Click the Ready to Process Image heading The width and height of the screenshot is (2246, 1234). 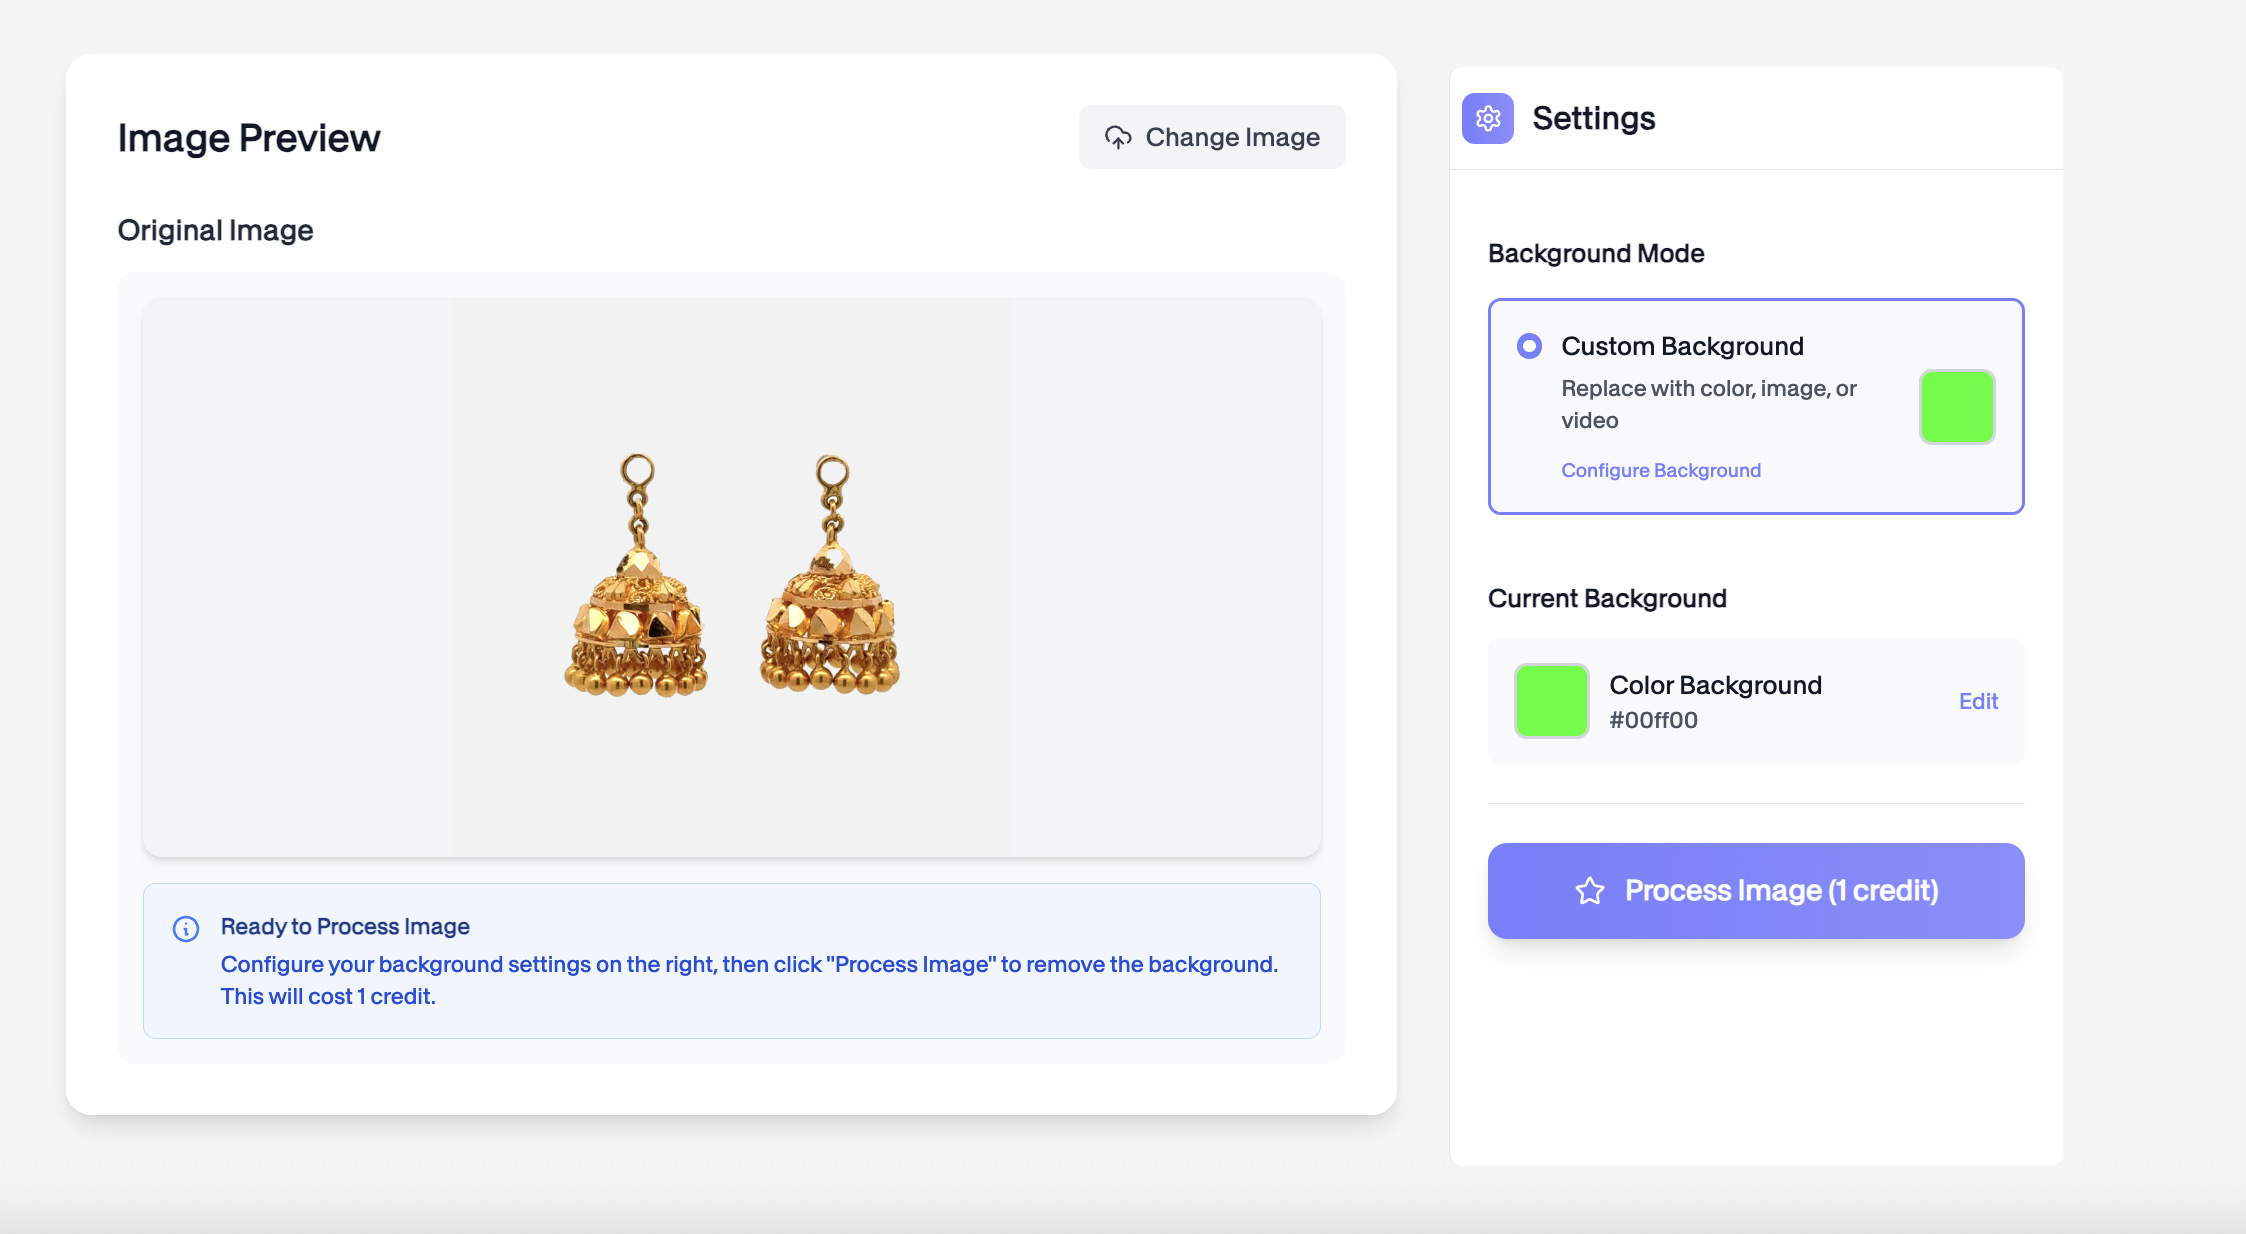pyautogui.click(x=345, y=926)
